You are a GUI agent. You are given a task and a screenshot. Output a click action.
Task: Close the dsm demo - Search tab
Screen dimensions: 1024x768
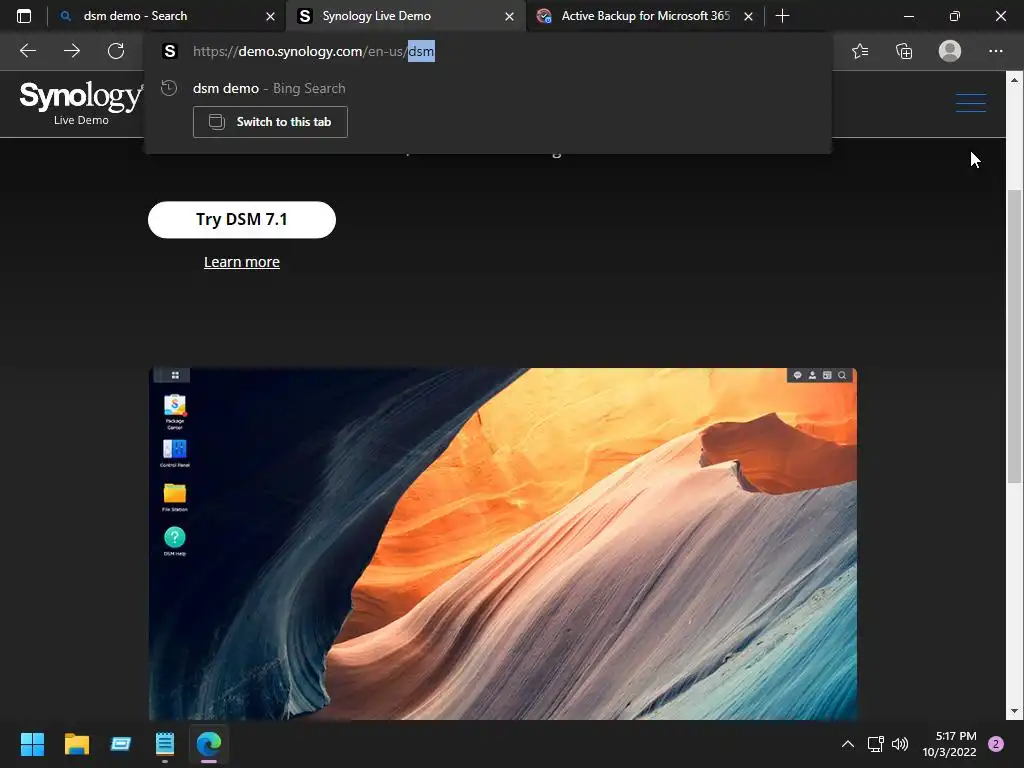pyautogui.click(x=270, y=16)
